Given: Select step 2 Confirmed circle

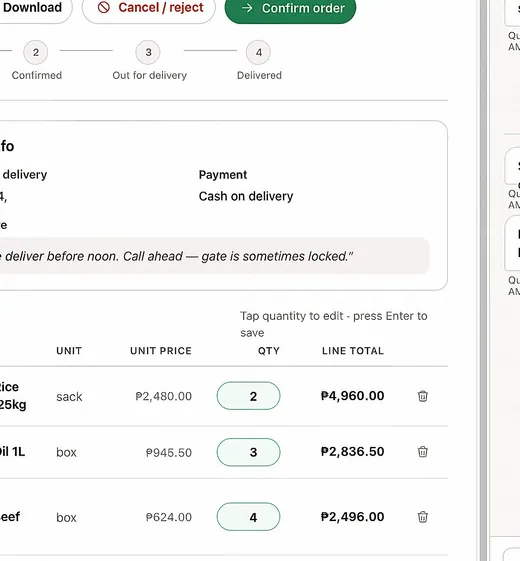Looking at the screenshot, I should (x=35, y=53).
